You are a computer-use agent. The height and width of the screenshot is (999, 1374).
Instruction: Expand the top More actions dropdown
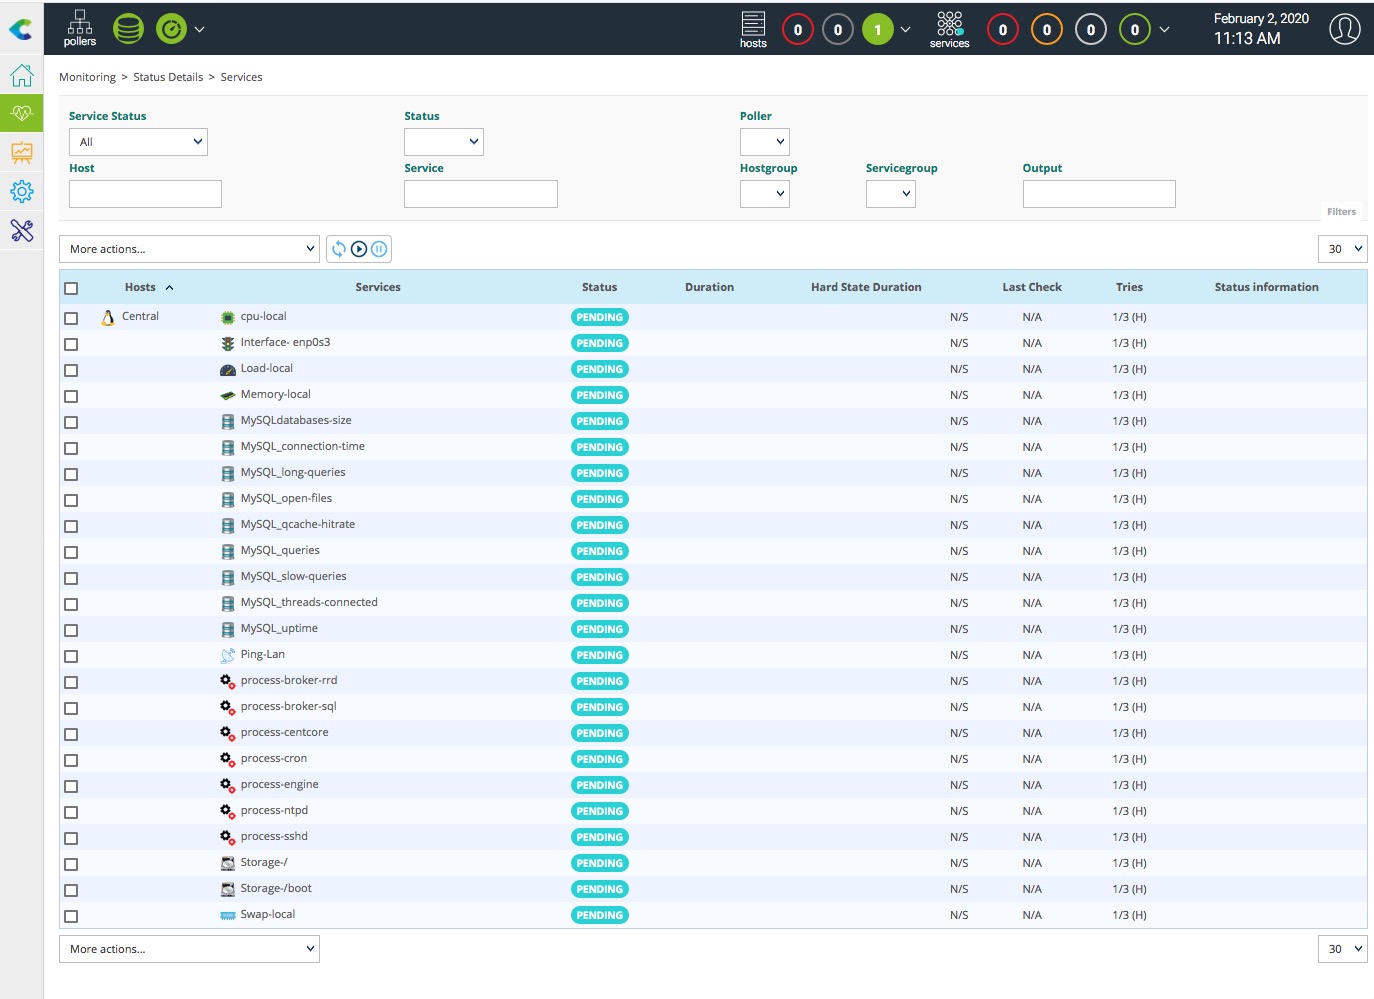(x=189, y=249)
